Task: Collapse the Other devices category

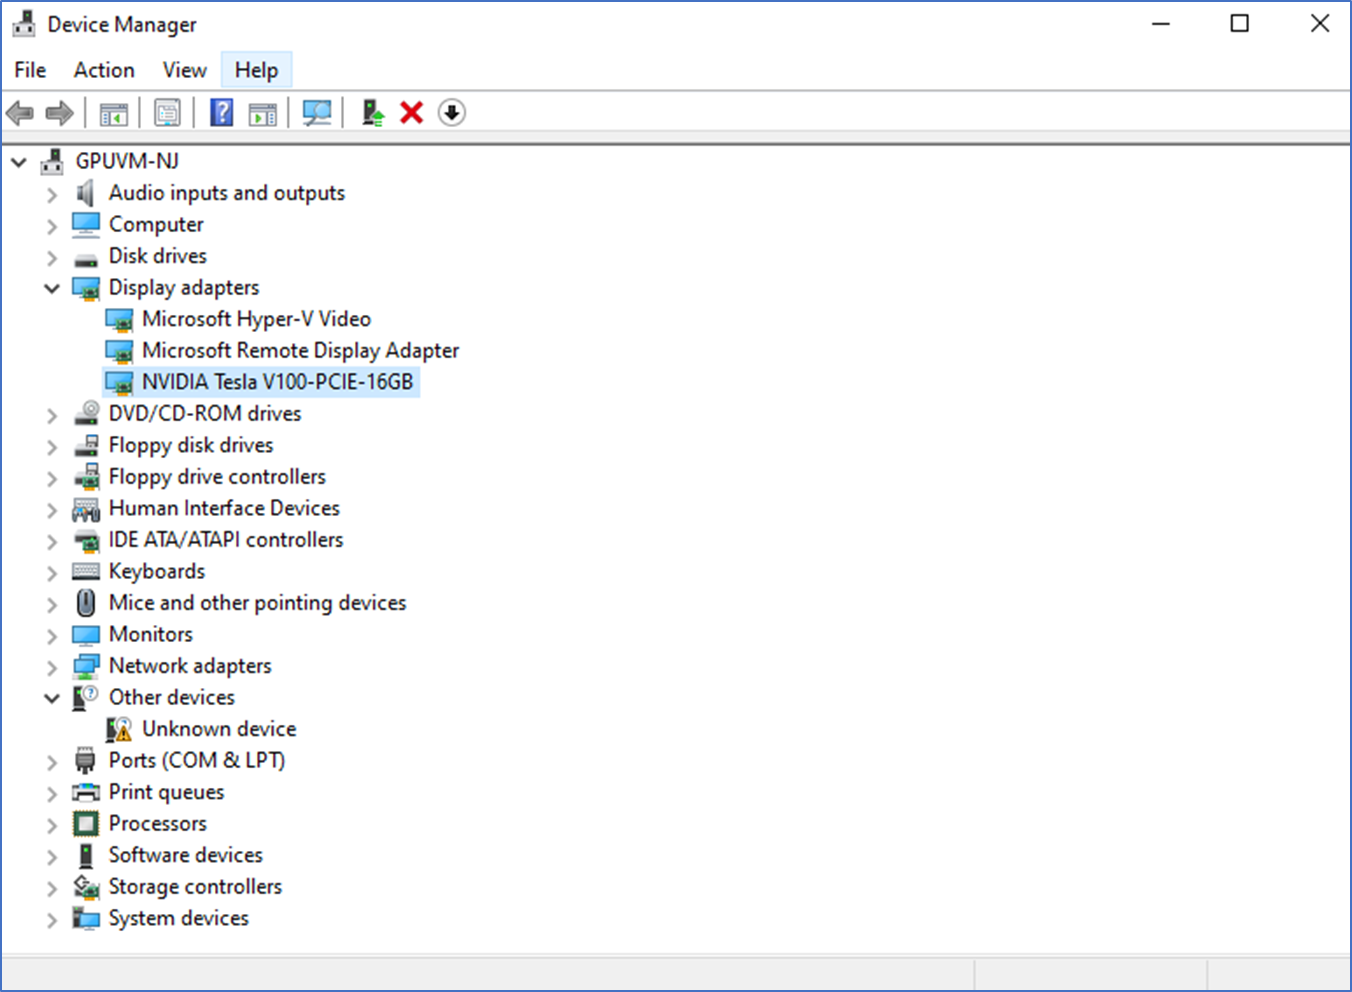Action: pyautogui.click(x=52, y=698)
